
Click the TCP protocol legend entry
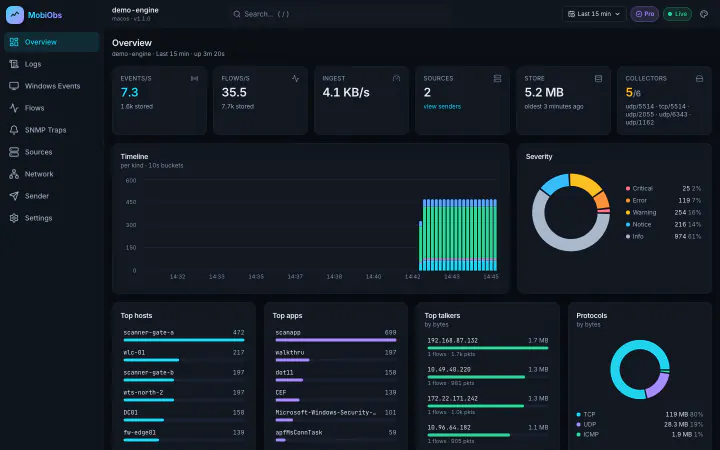[x=639, y=414]
